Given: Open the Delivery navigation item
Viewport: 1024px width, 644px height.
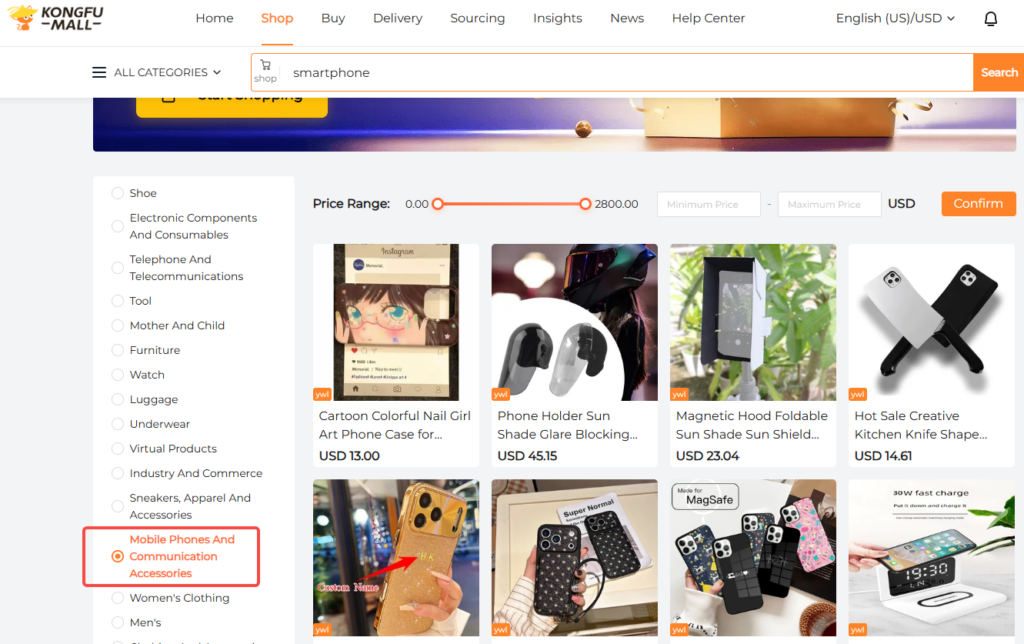Looking at the screenshot, I should [397, 18].
